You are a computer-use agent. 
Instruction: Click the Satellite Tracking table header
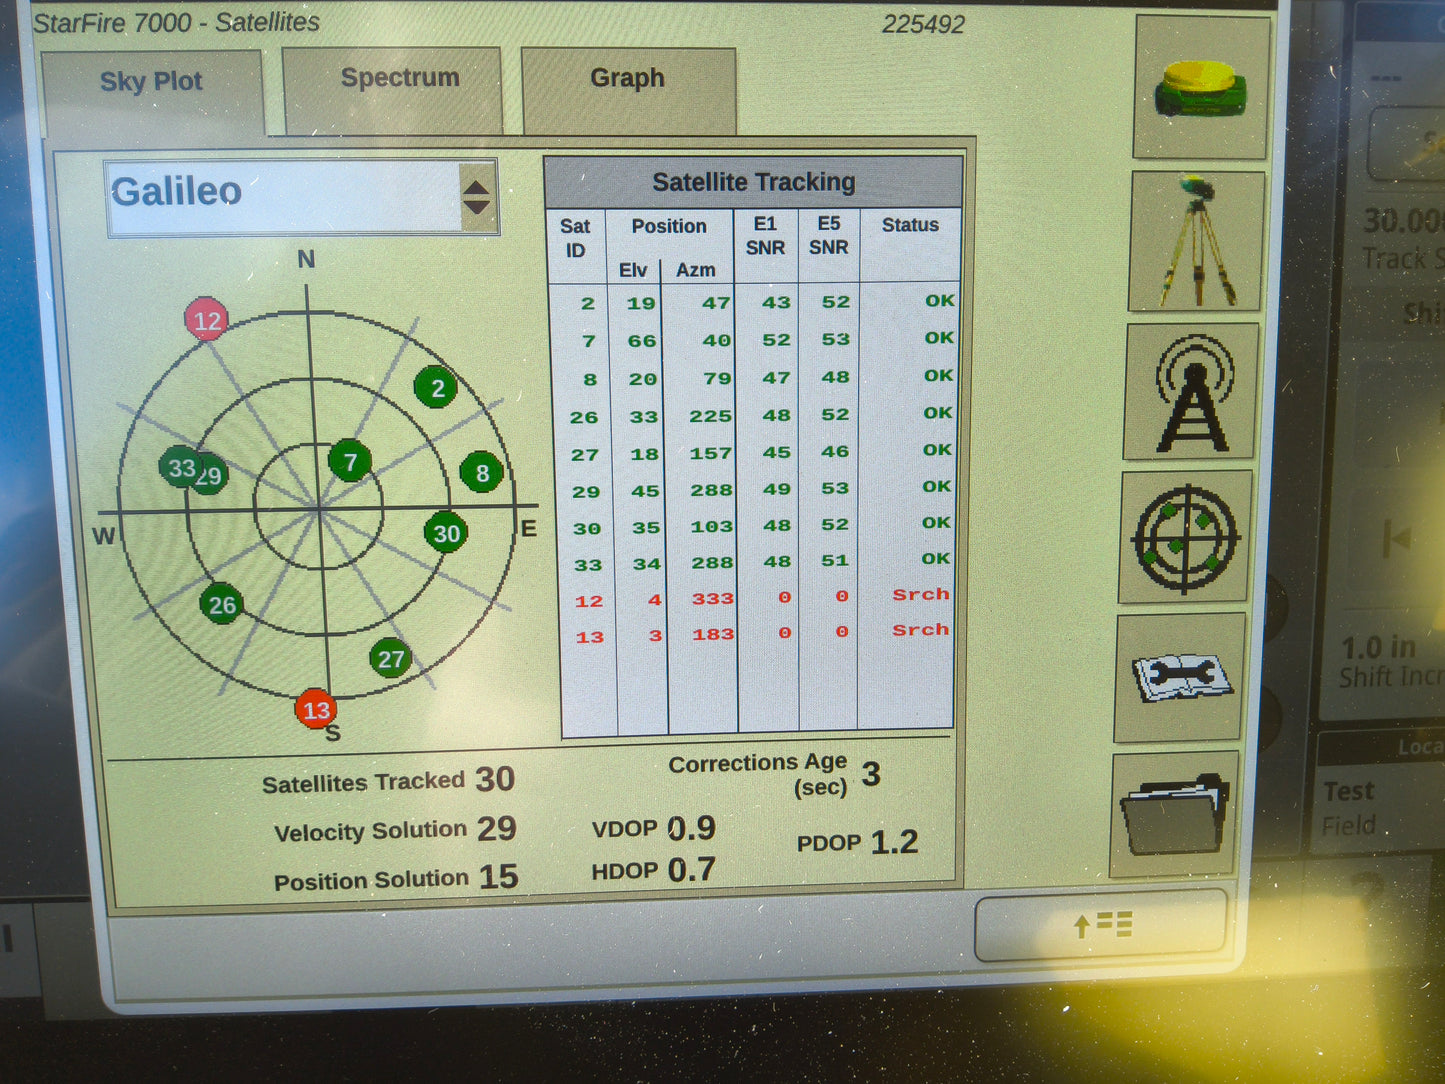[x=754, y=181]
